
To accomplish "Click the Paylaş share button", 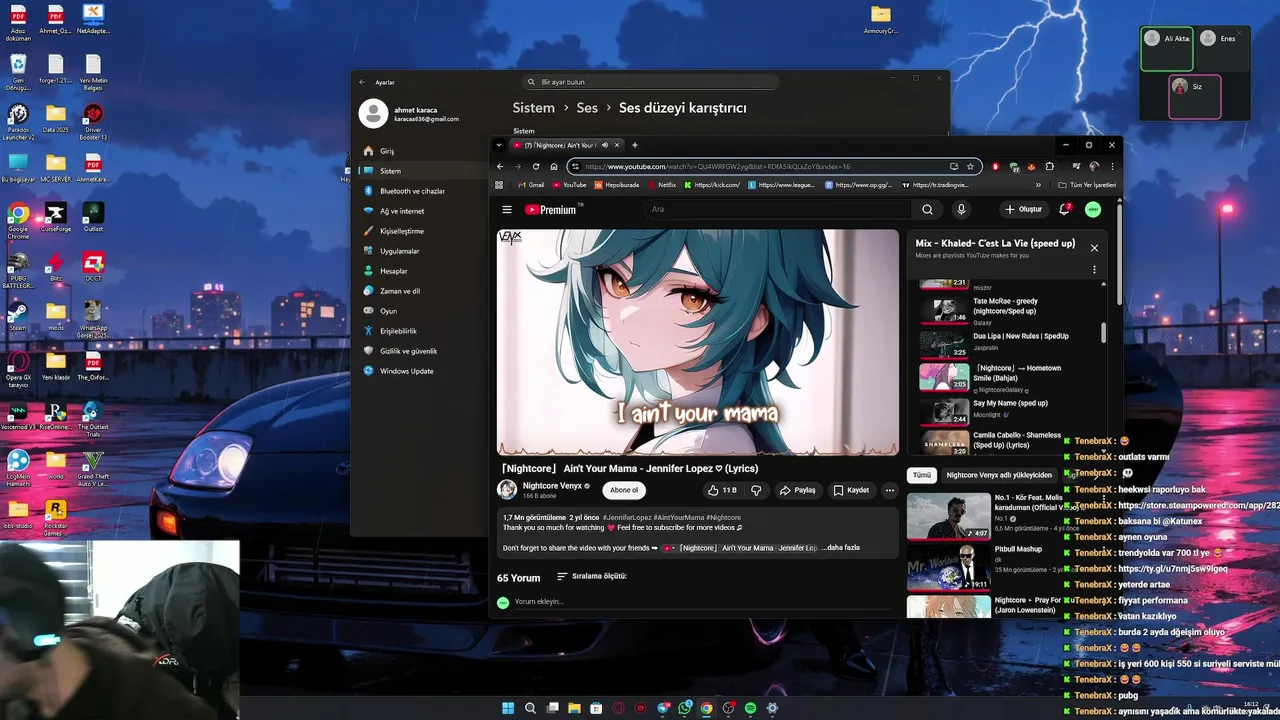I will [x=798, y=490].
